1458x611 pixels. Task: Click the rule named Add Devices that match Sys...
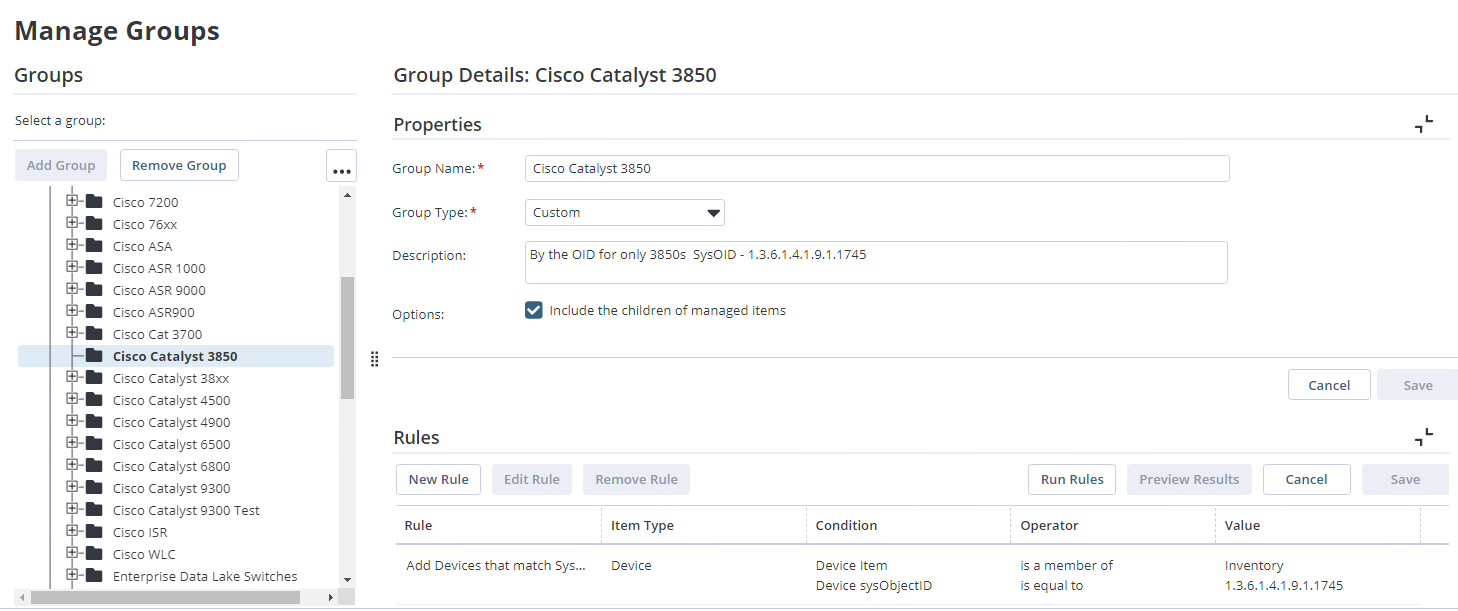497,565
